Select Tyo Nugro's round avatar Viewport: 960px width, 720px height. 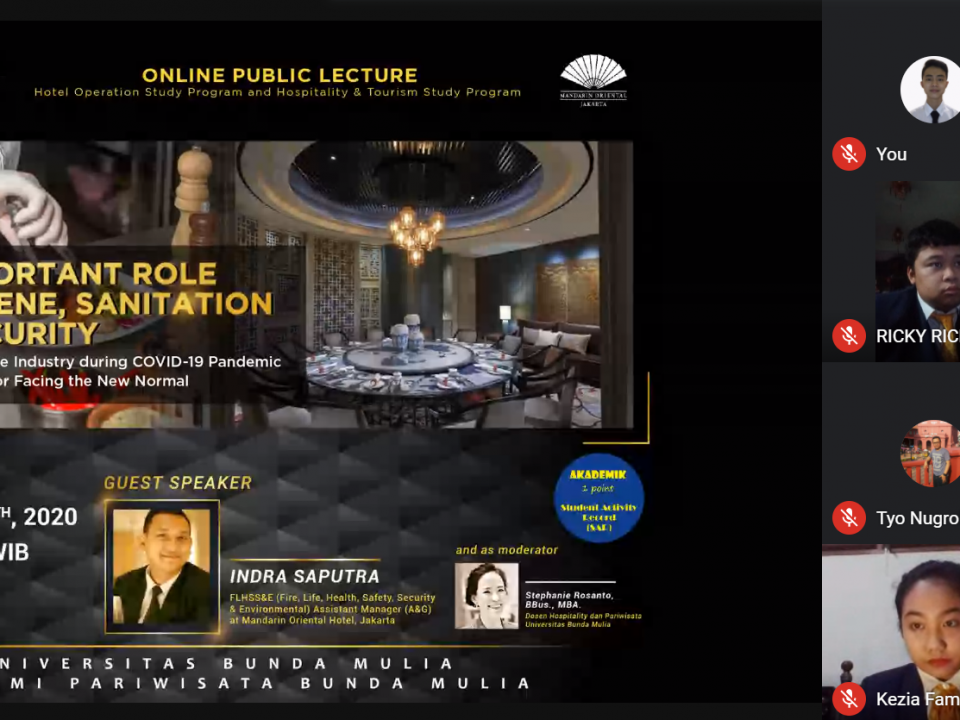point(931,453)
